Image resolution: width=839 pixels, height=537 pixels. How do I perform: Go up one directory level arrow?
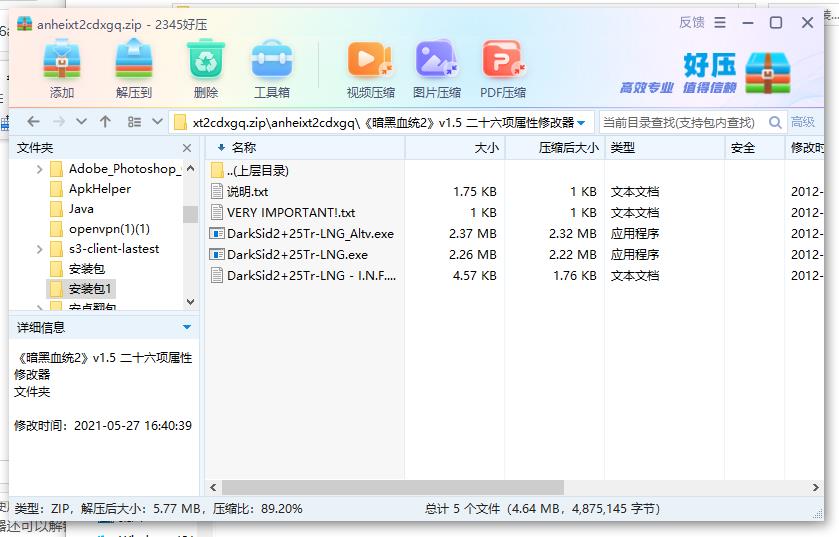tap(105, 122)
